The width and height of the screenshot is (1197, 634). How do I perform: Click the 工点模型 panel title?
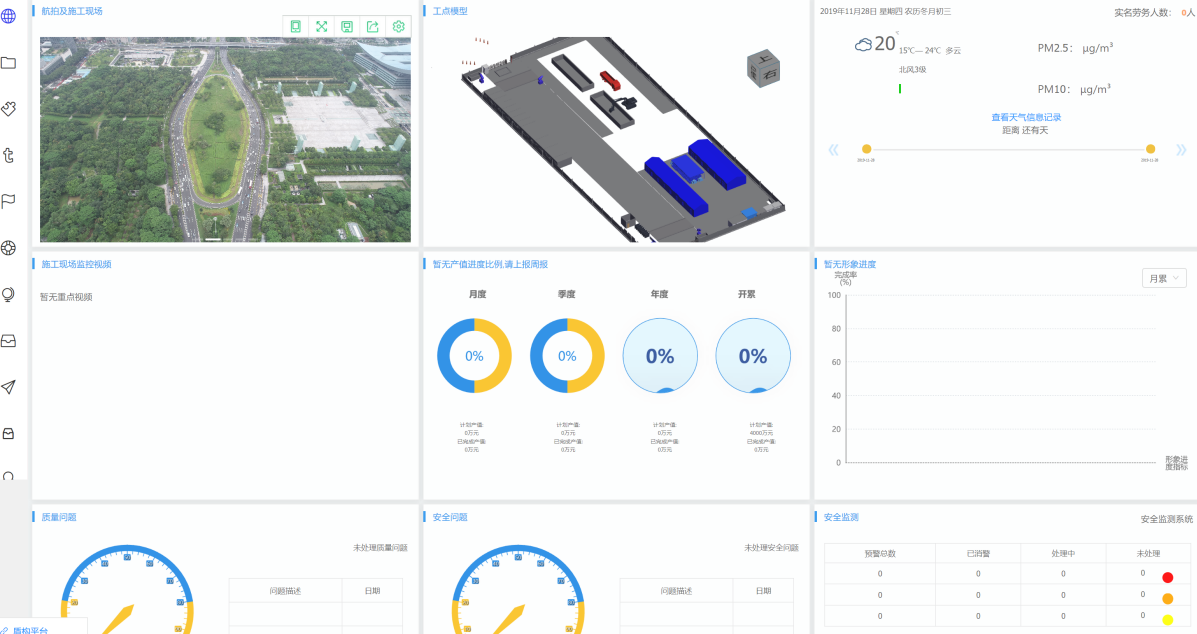[450, 11]
